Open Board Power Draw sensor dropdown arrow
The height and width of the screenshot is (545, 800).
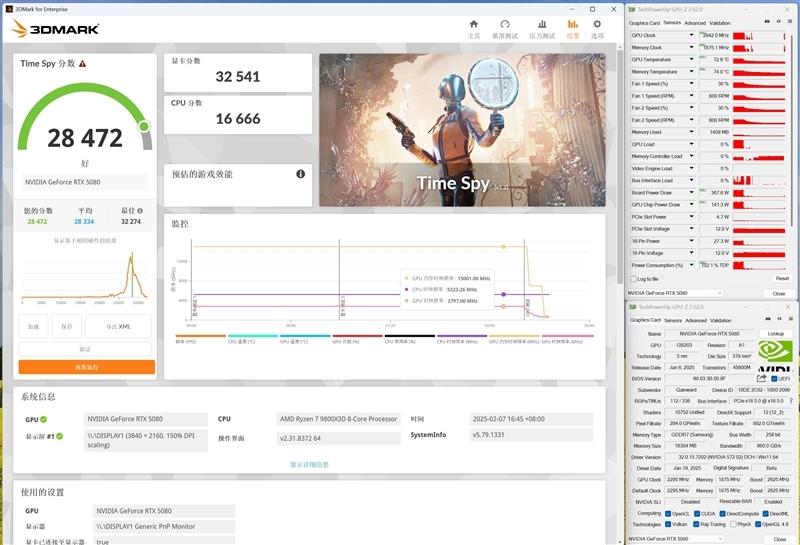(691, 192)
